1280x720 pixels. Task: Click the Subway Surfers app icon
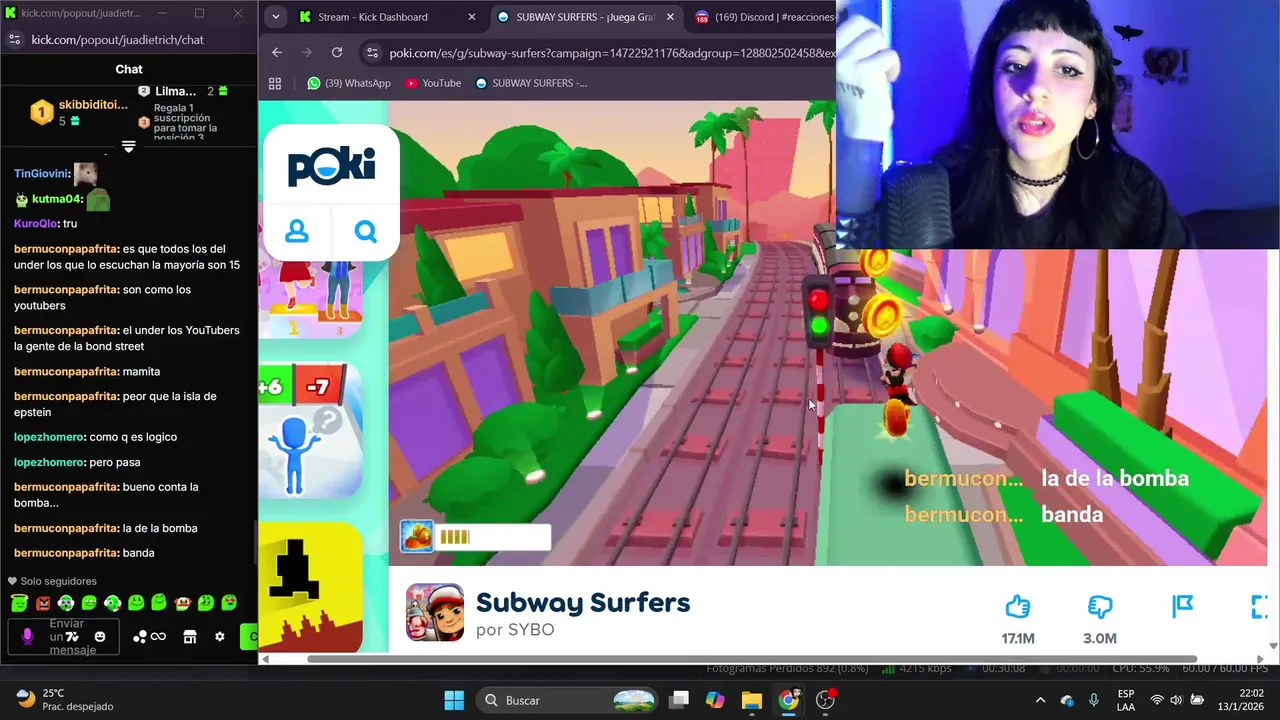(x=434, y=612)
